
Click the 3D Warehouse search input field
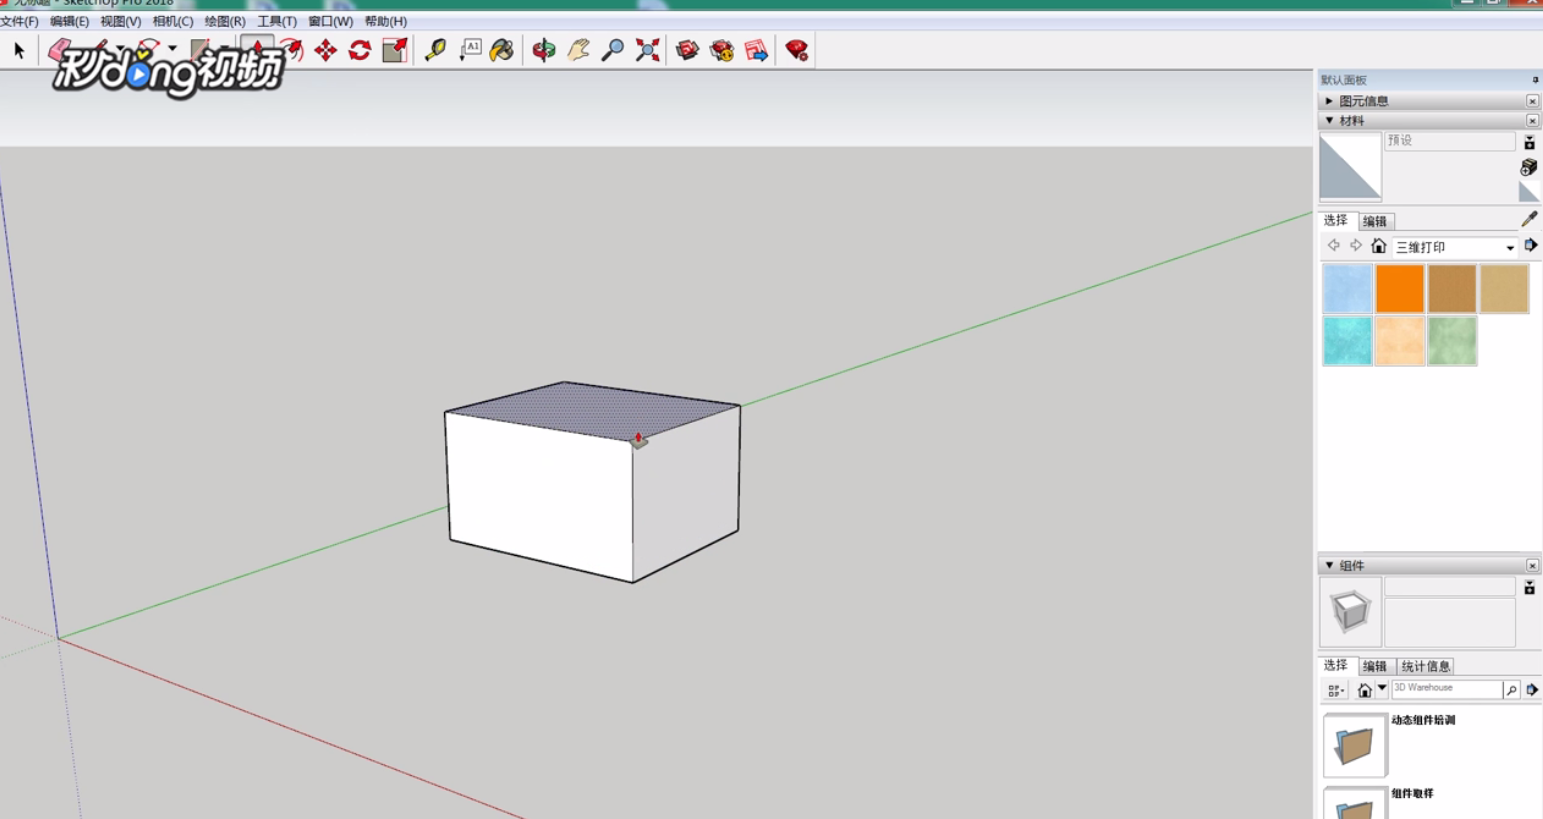coord(1445,688)
